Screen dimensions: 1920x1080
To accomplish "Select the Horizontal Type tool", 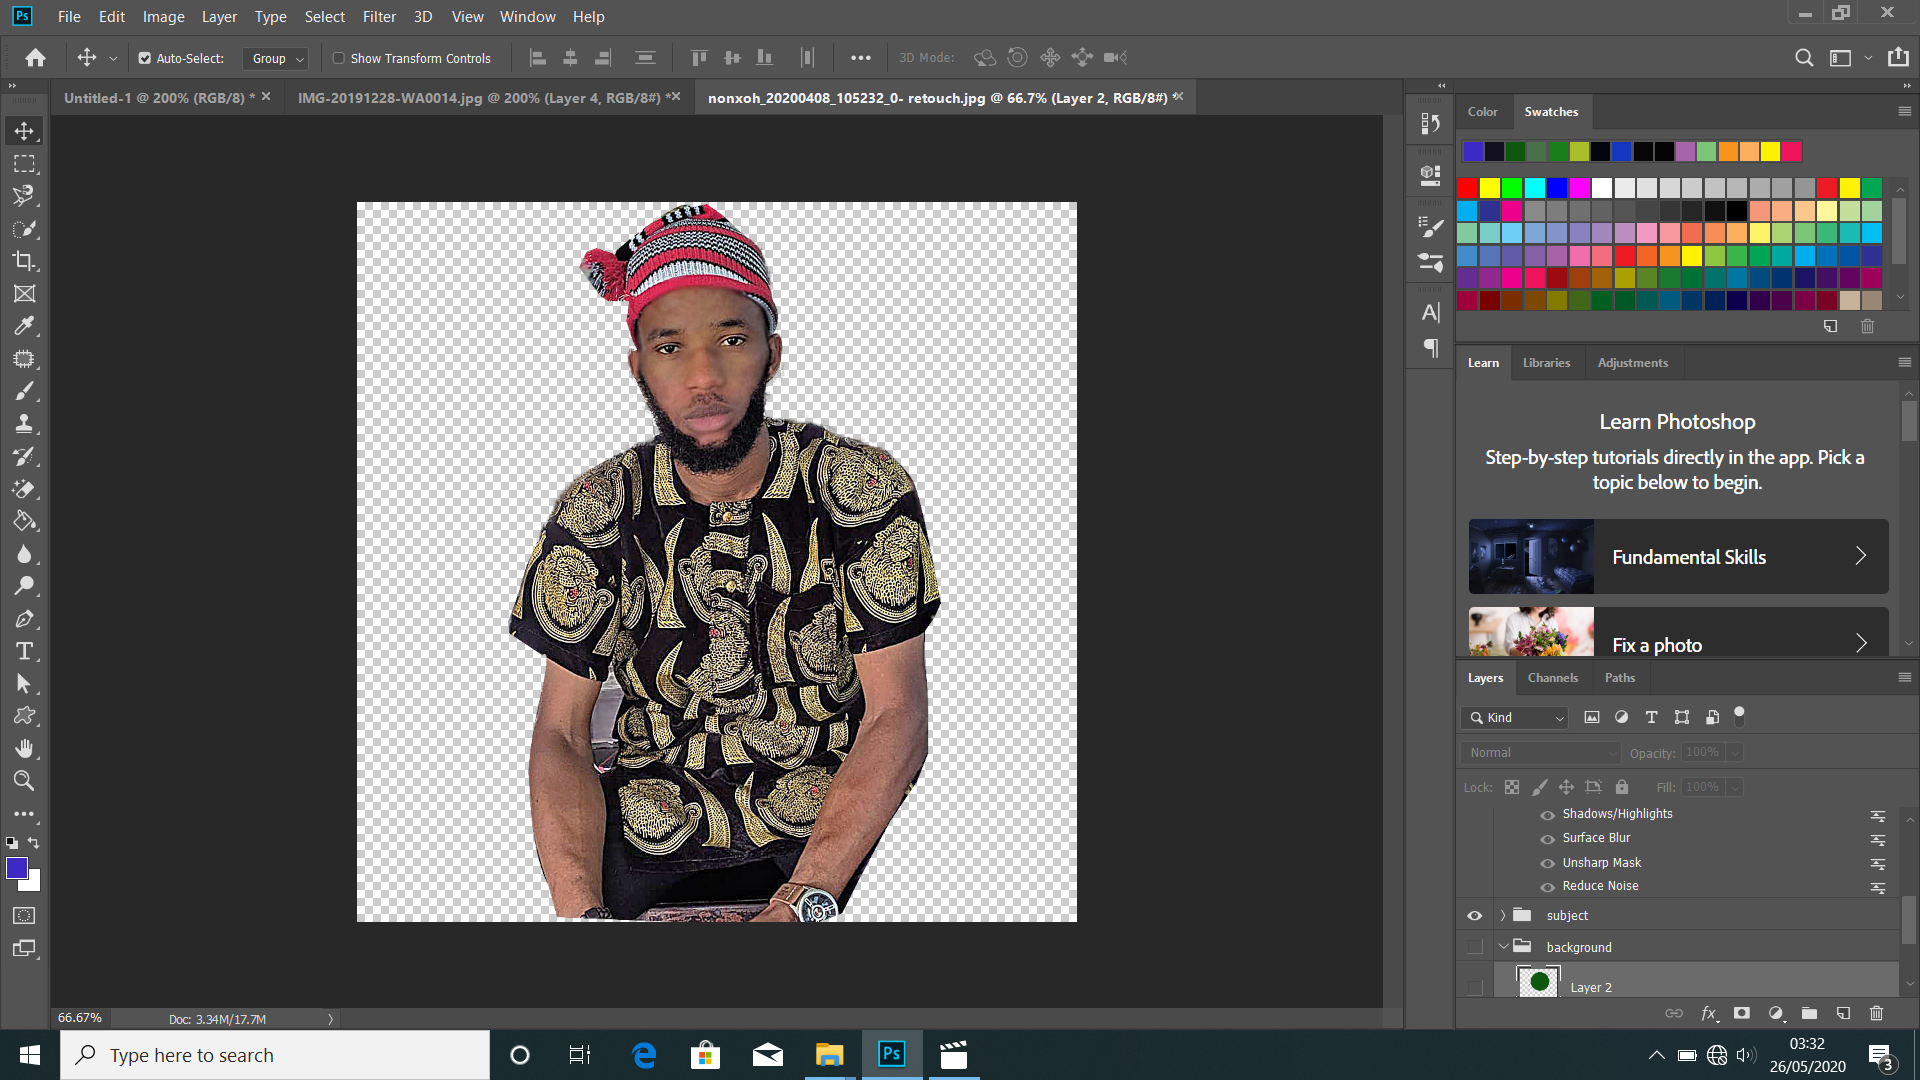I will 24,651.
